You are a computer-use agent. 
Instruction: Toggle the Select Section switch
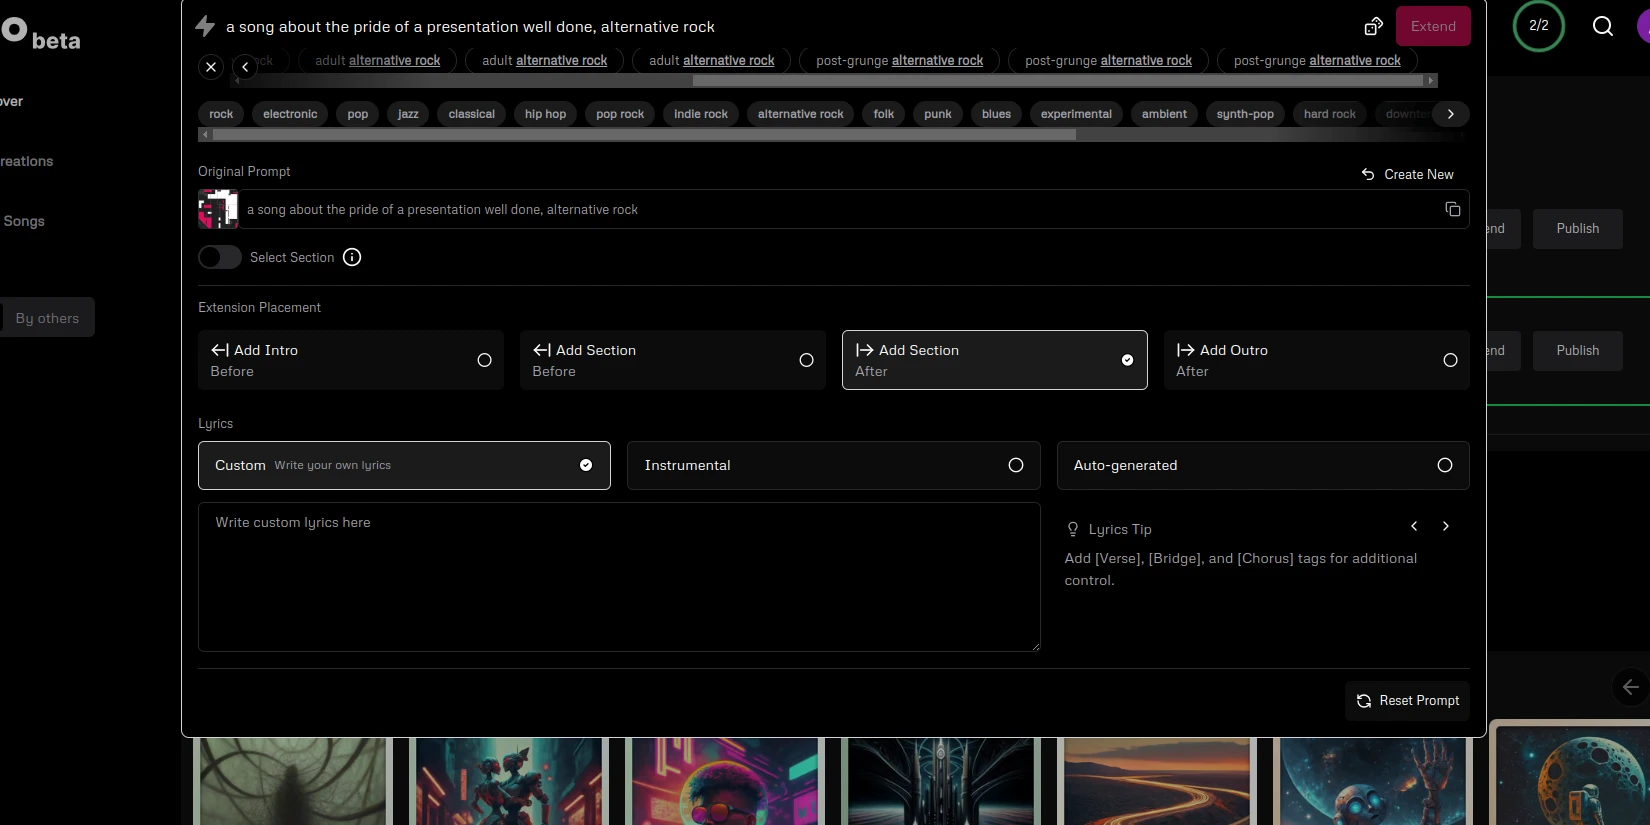[x=220, y=257]
